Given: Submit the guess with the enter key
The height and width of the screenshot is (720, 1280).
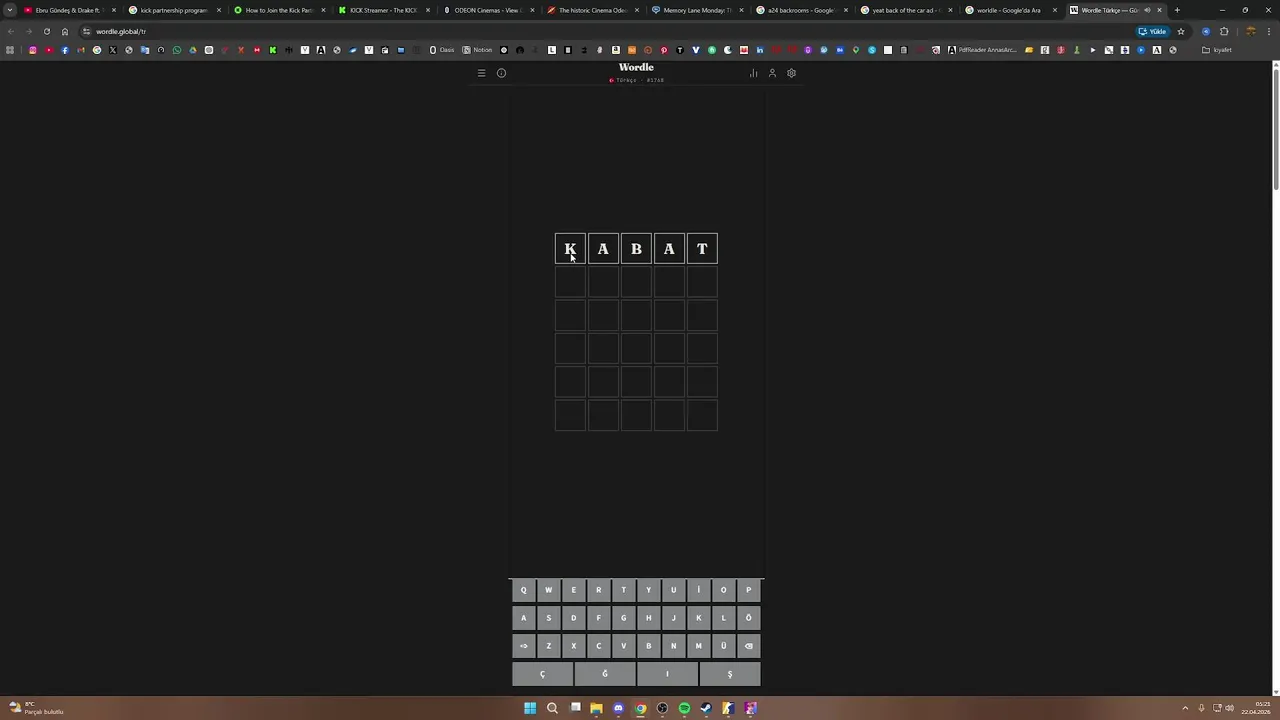Looking at the screenshot, I should coord(523,646).
